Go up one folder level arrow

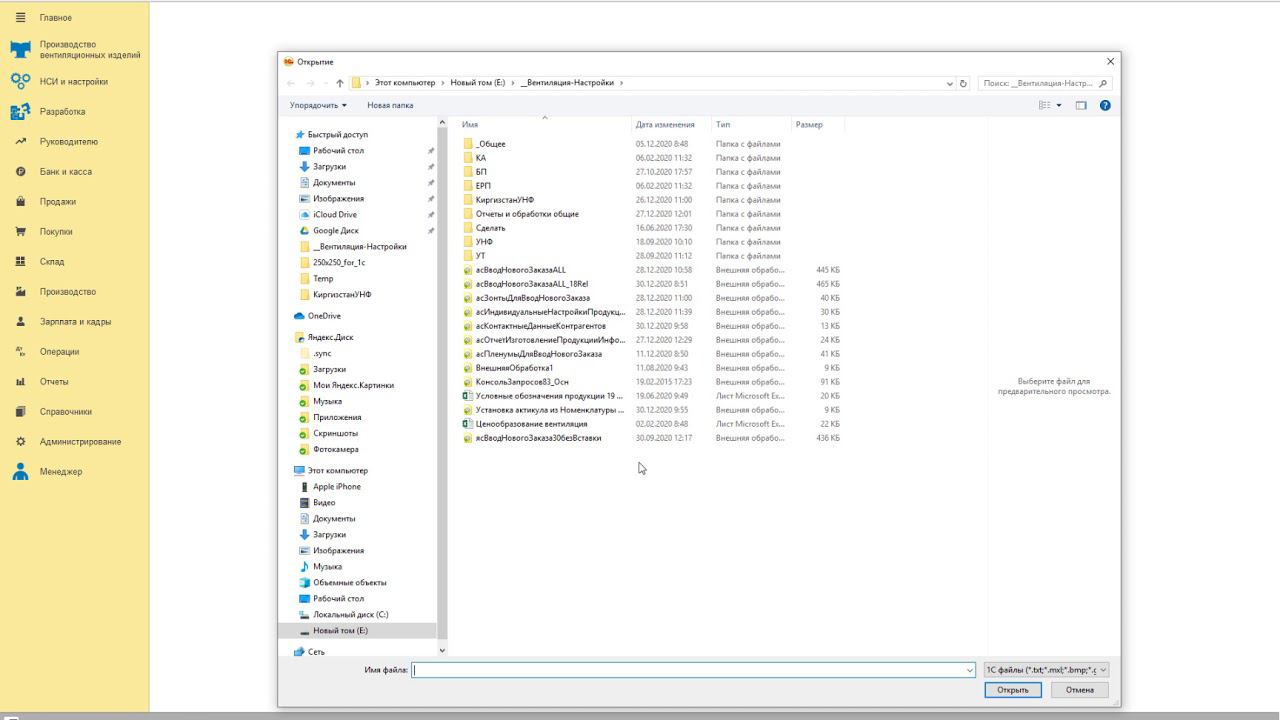pos(340,83)
